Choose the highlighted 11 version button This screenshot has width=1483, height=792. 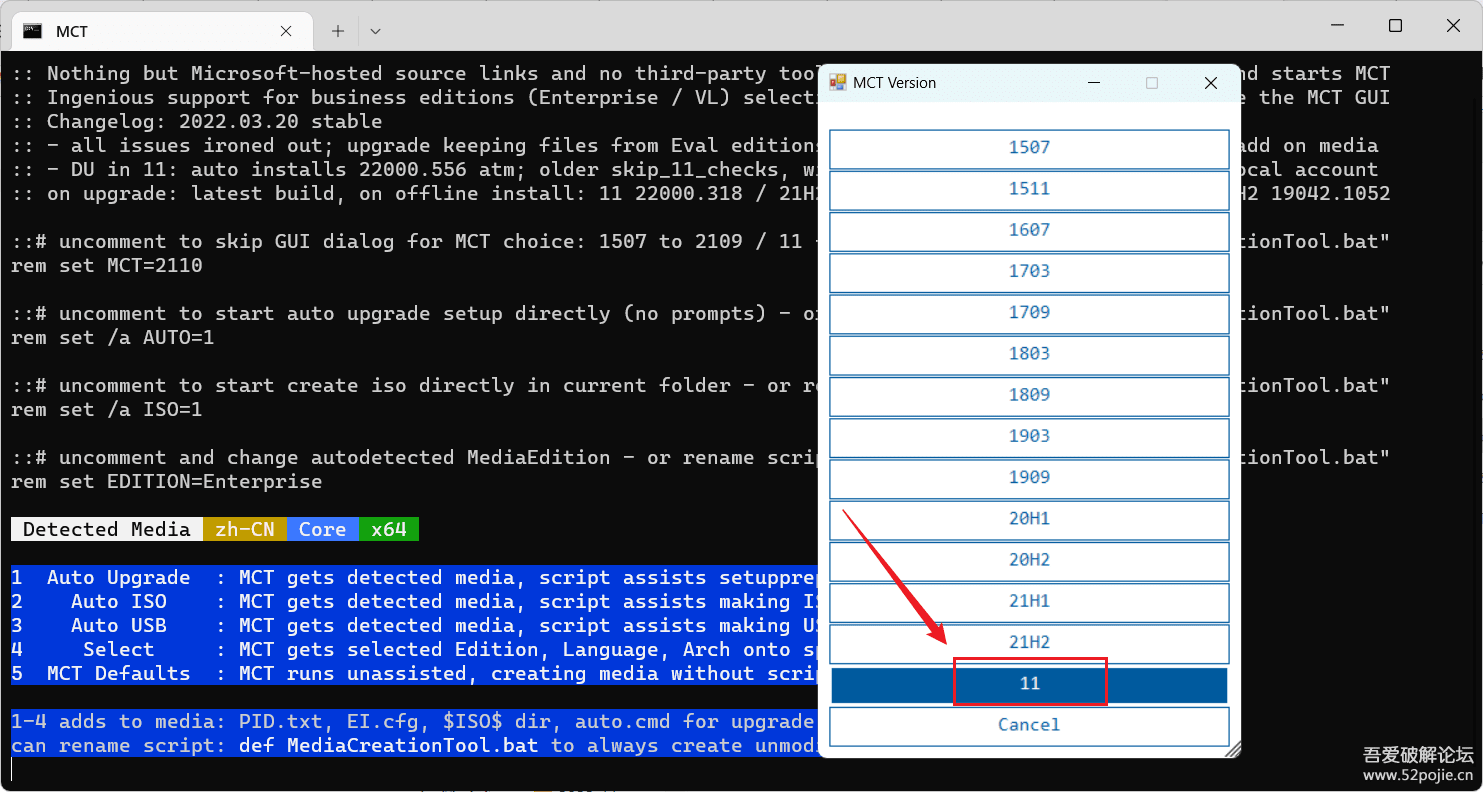(x=1029, y=684)
